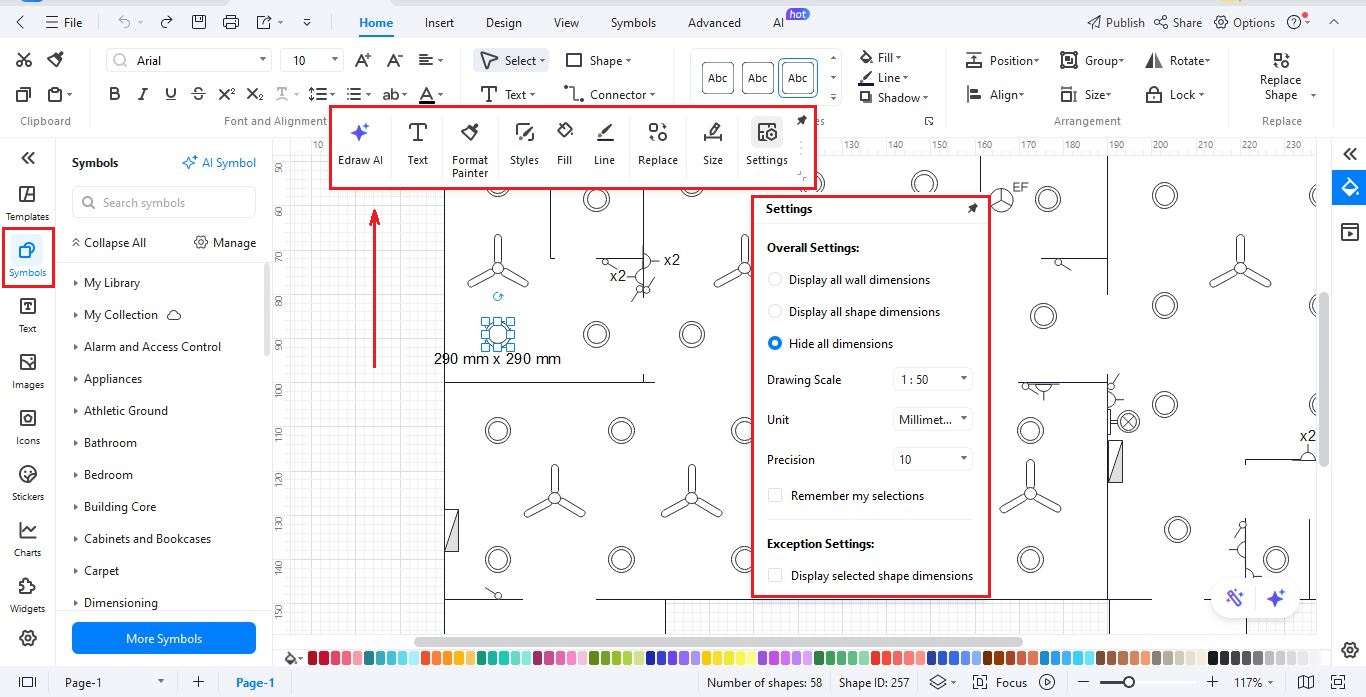Viewport: 1366px width, 697px height.
Task: Open the Precision dropdown
Action: point(932,460)
